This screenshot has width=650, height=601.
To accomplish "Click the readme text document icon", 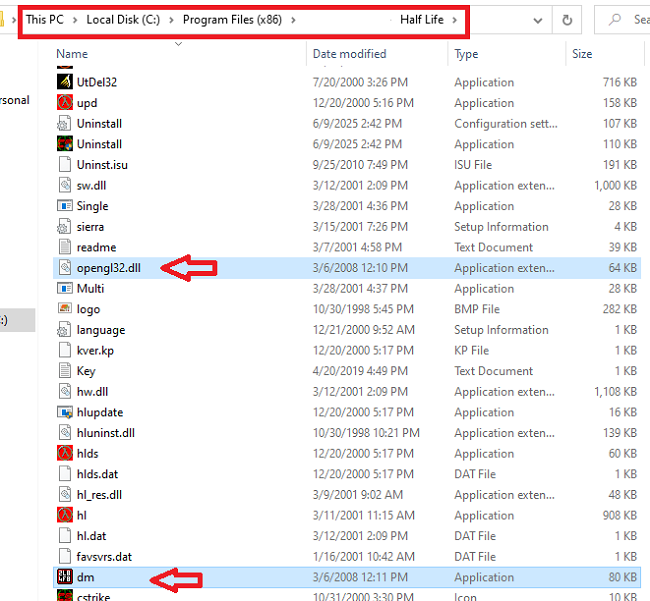I will point(65,247).
